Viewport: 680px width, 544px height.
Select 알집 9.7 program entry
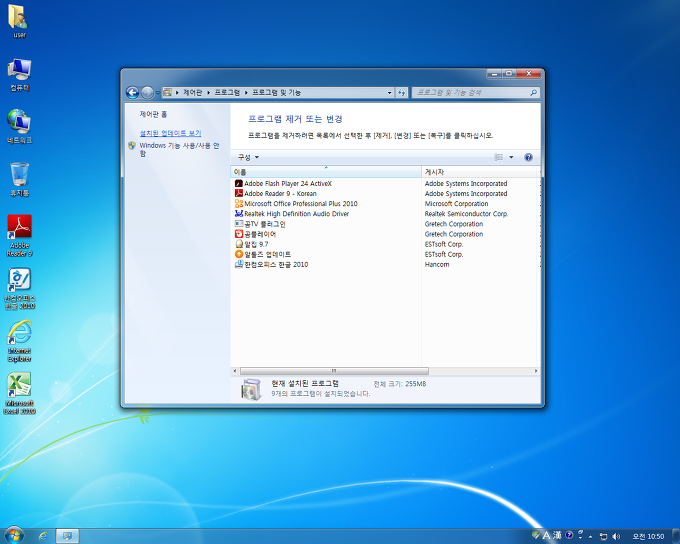(x=256, y=244)
